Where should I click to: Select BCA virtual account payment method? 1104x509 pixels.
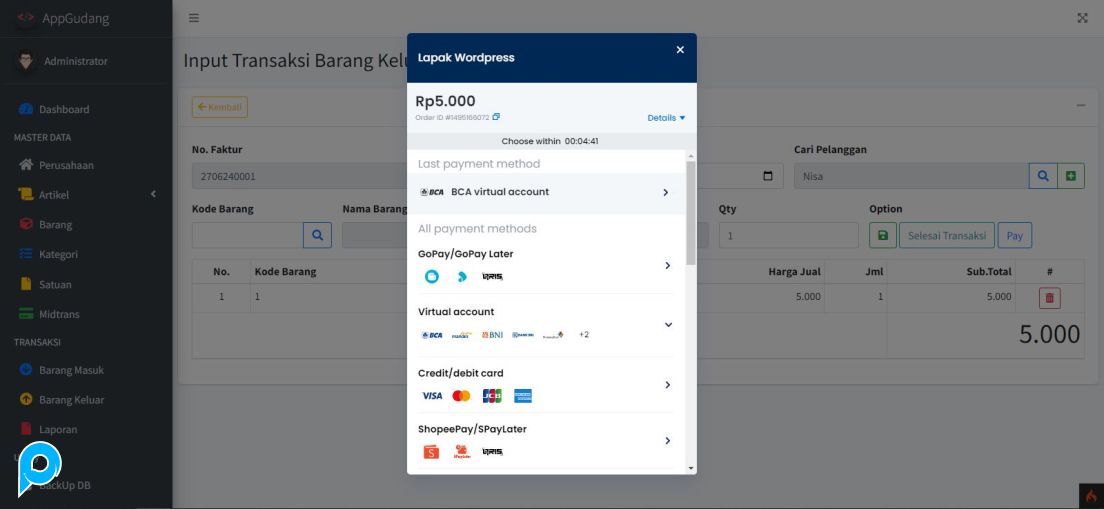tap(545, 192)
